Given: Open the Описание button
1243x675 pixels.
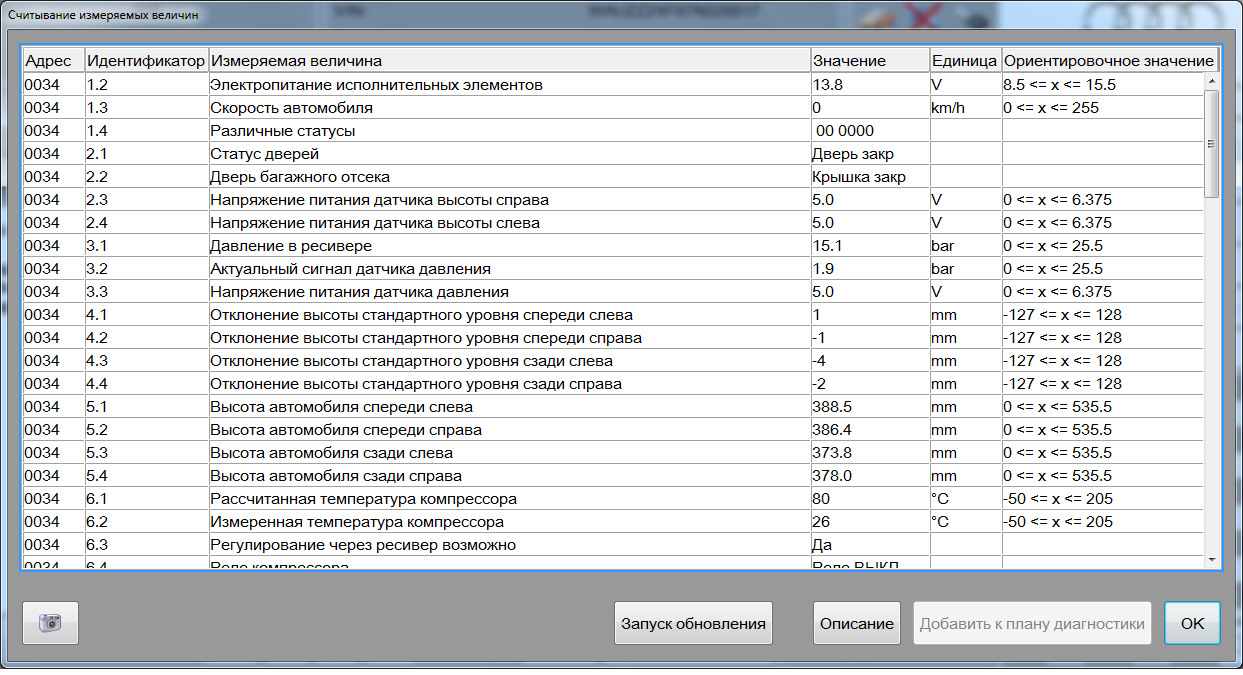Looking at the screenshot, I should 856,623.
